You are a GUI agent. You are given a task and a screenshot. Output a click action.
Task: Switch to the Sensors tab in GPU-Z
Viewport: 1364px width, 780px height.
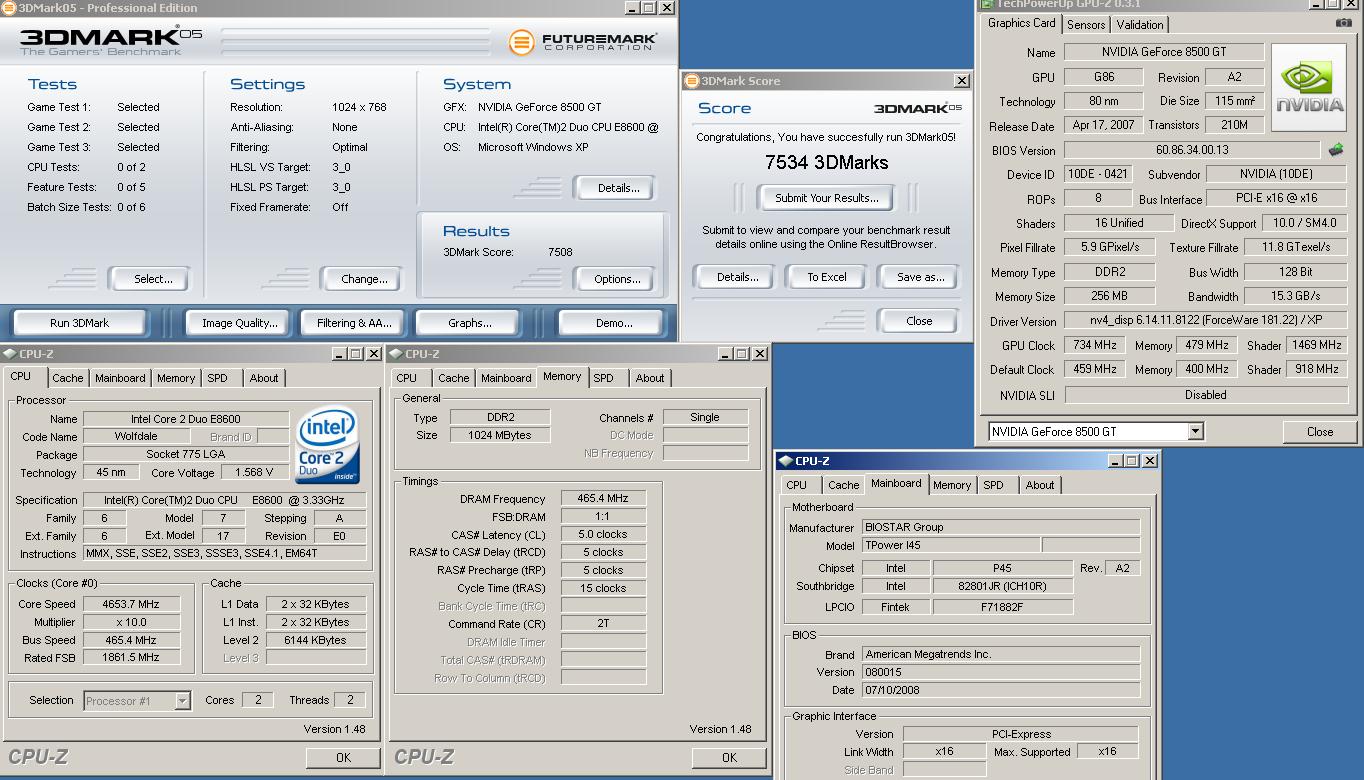pos(1086,25)
